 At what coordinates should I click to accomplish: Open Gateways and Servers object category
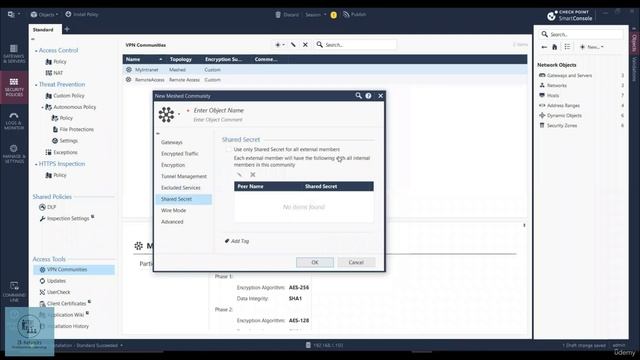tap(569, 76)
